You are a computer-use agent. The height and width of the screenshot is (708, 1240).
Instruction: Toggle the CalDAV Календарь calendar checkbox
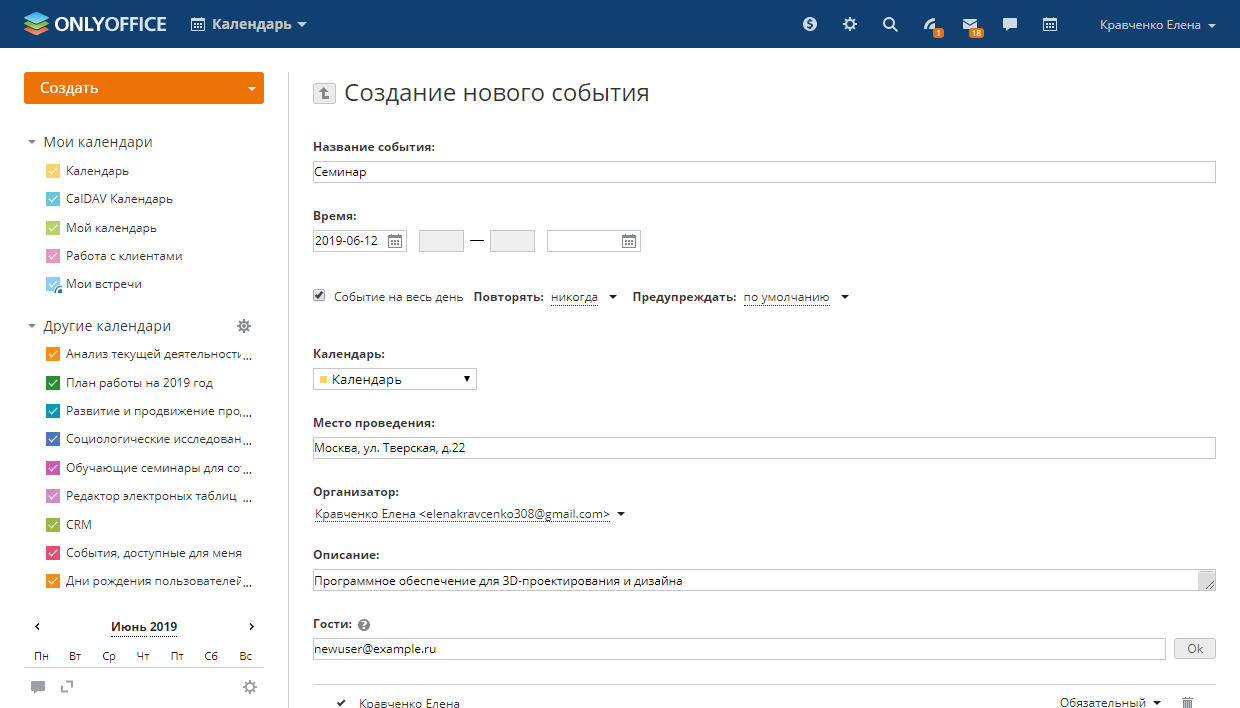click(x=53, y=199)
